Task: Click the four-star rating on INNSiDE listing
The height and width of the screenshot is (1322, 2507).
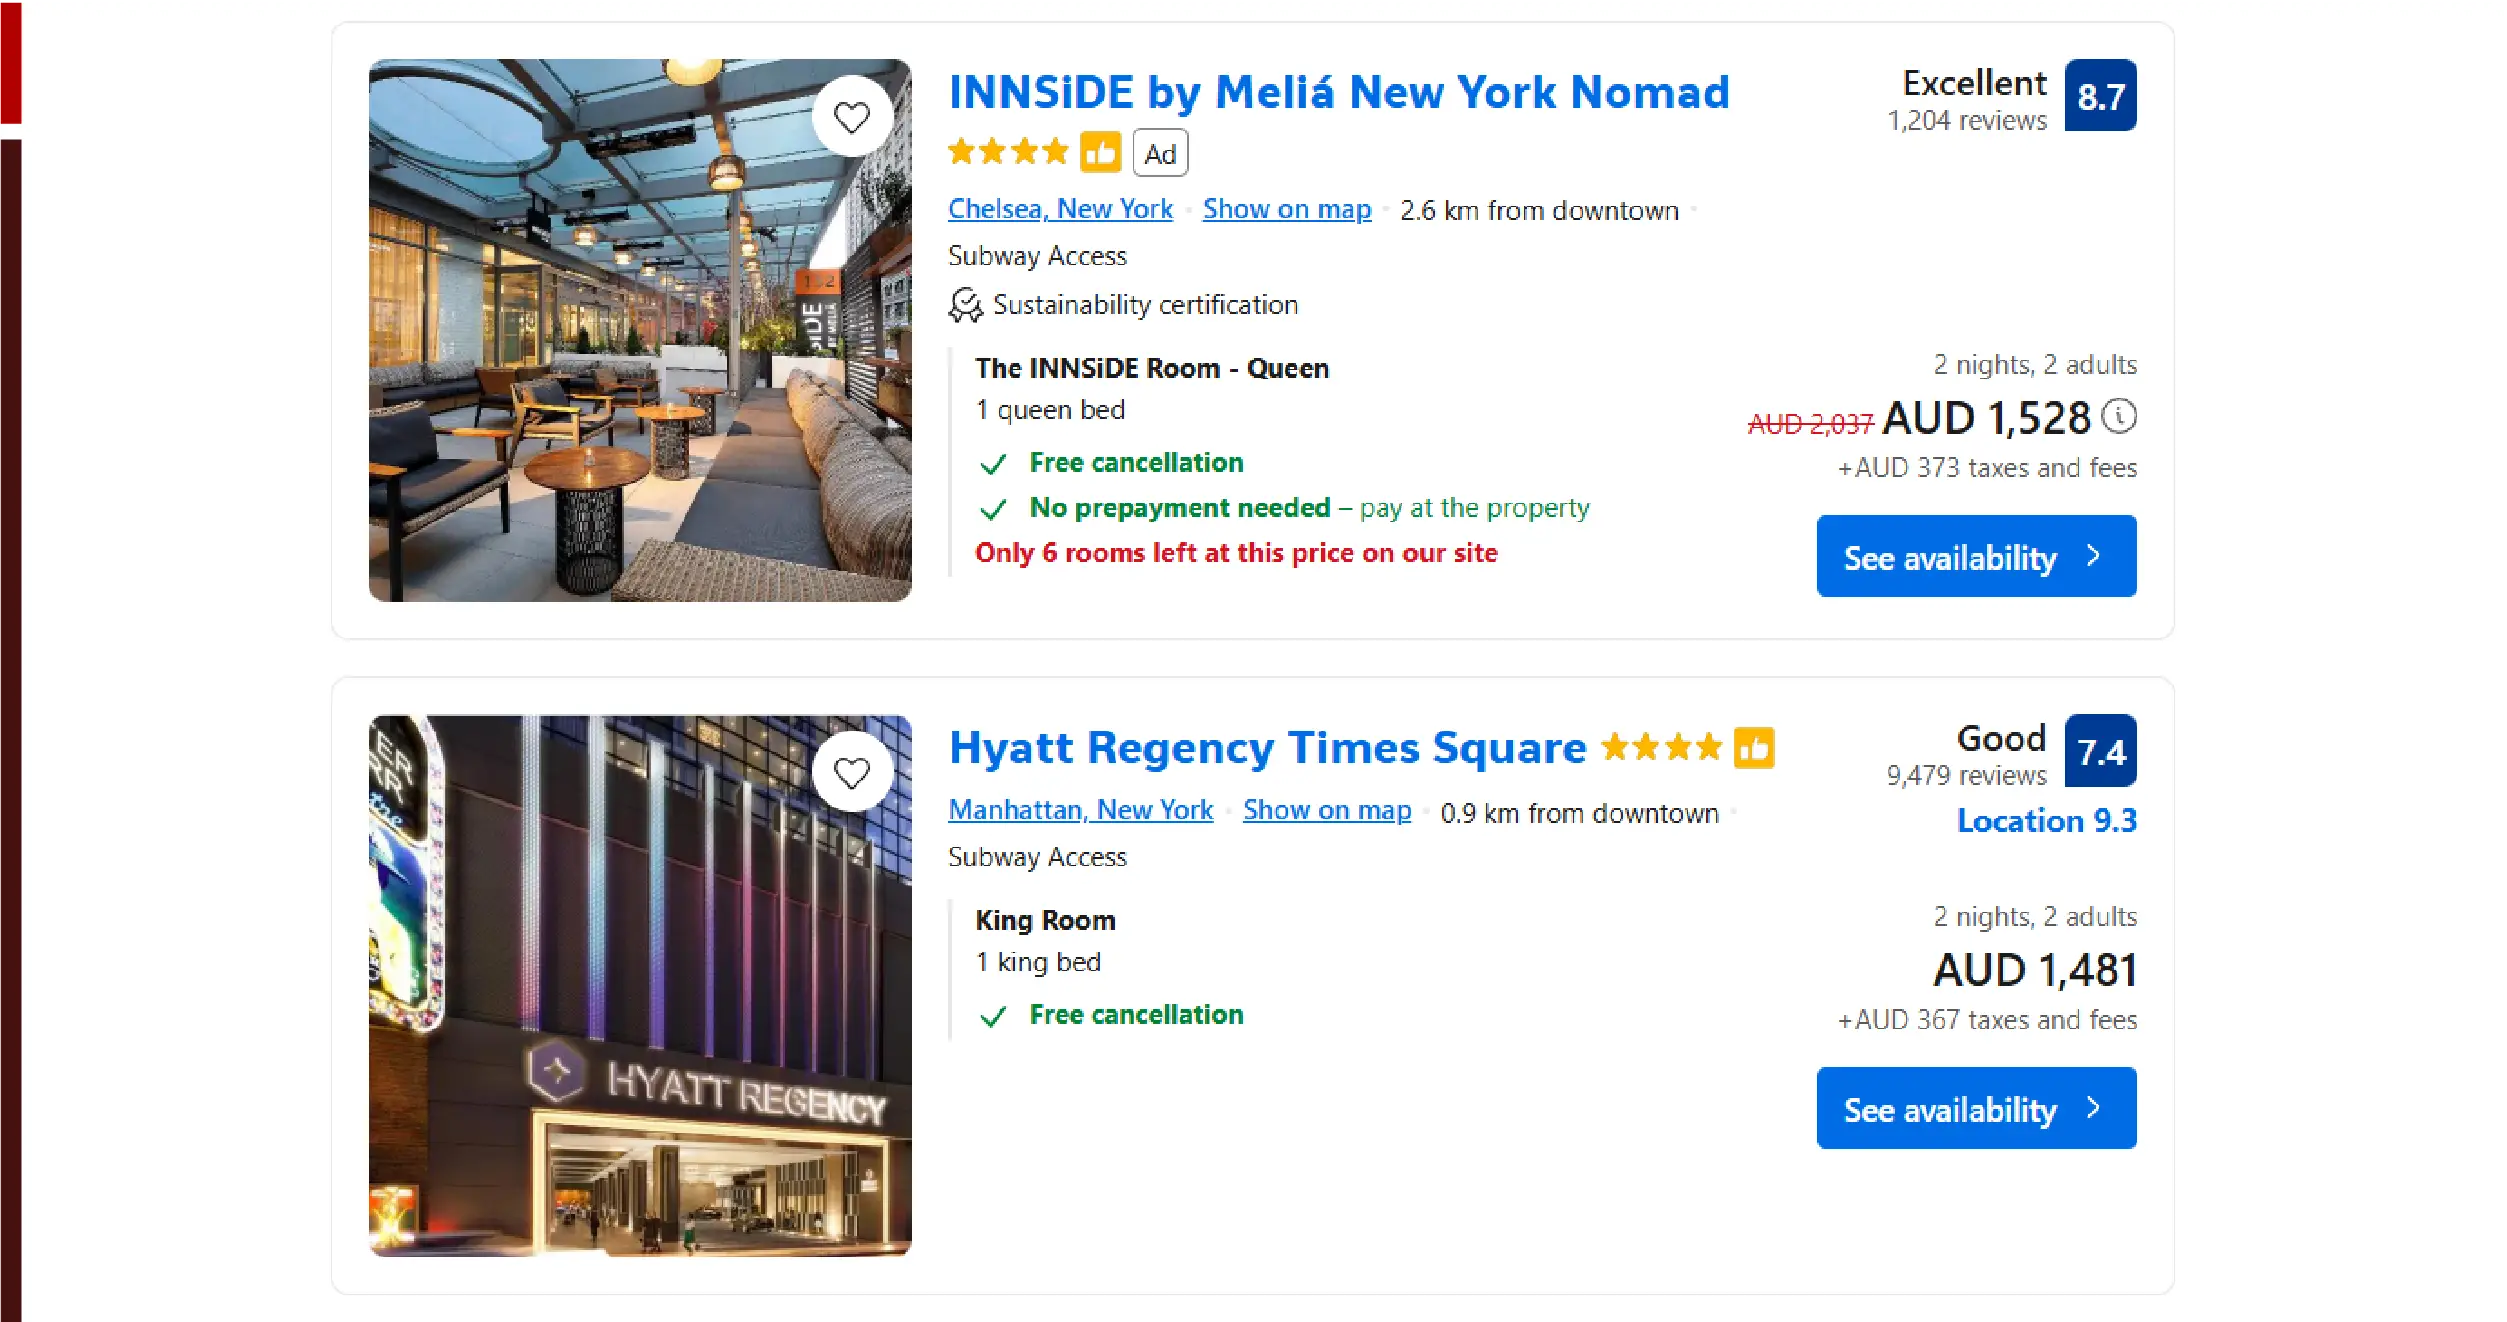Action: (x=1008, y=152)
